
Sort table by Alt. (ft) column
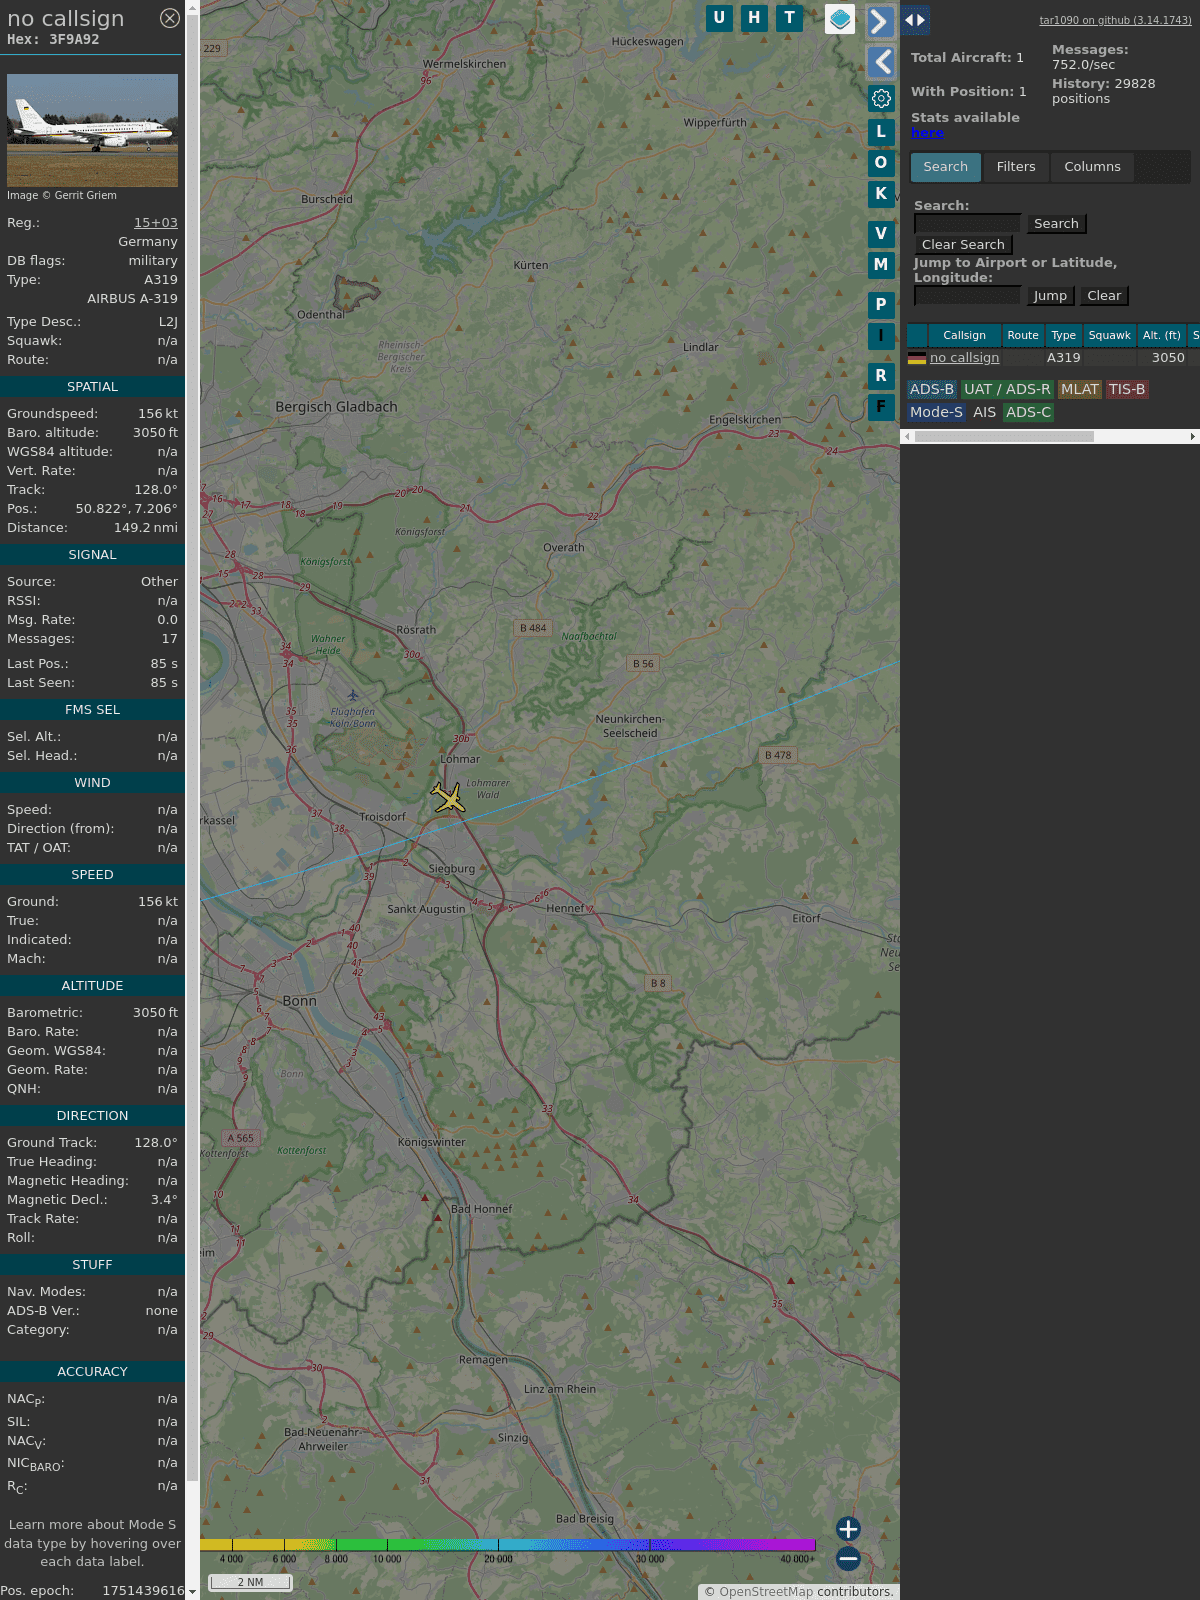(x=1162, y=336)
